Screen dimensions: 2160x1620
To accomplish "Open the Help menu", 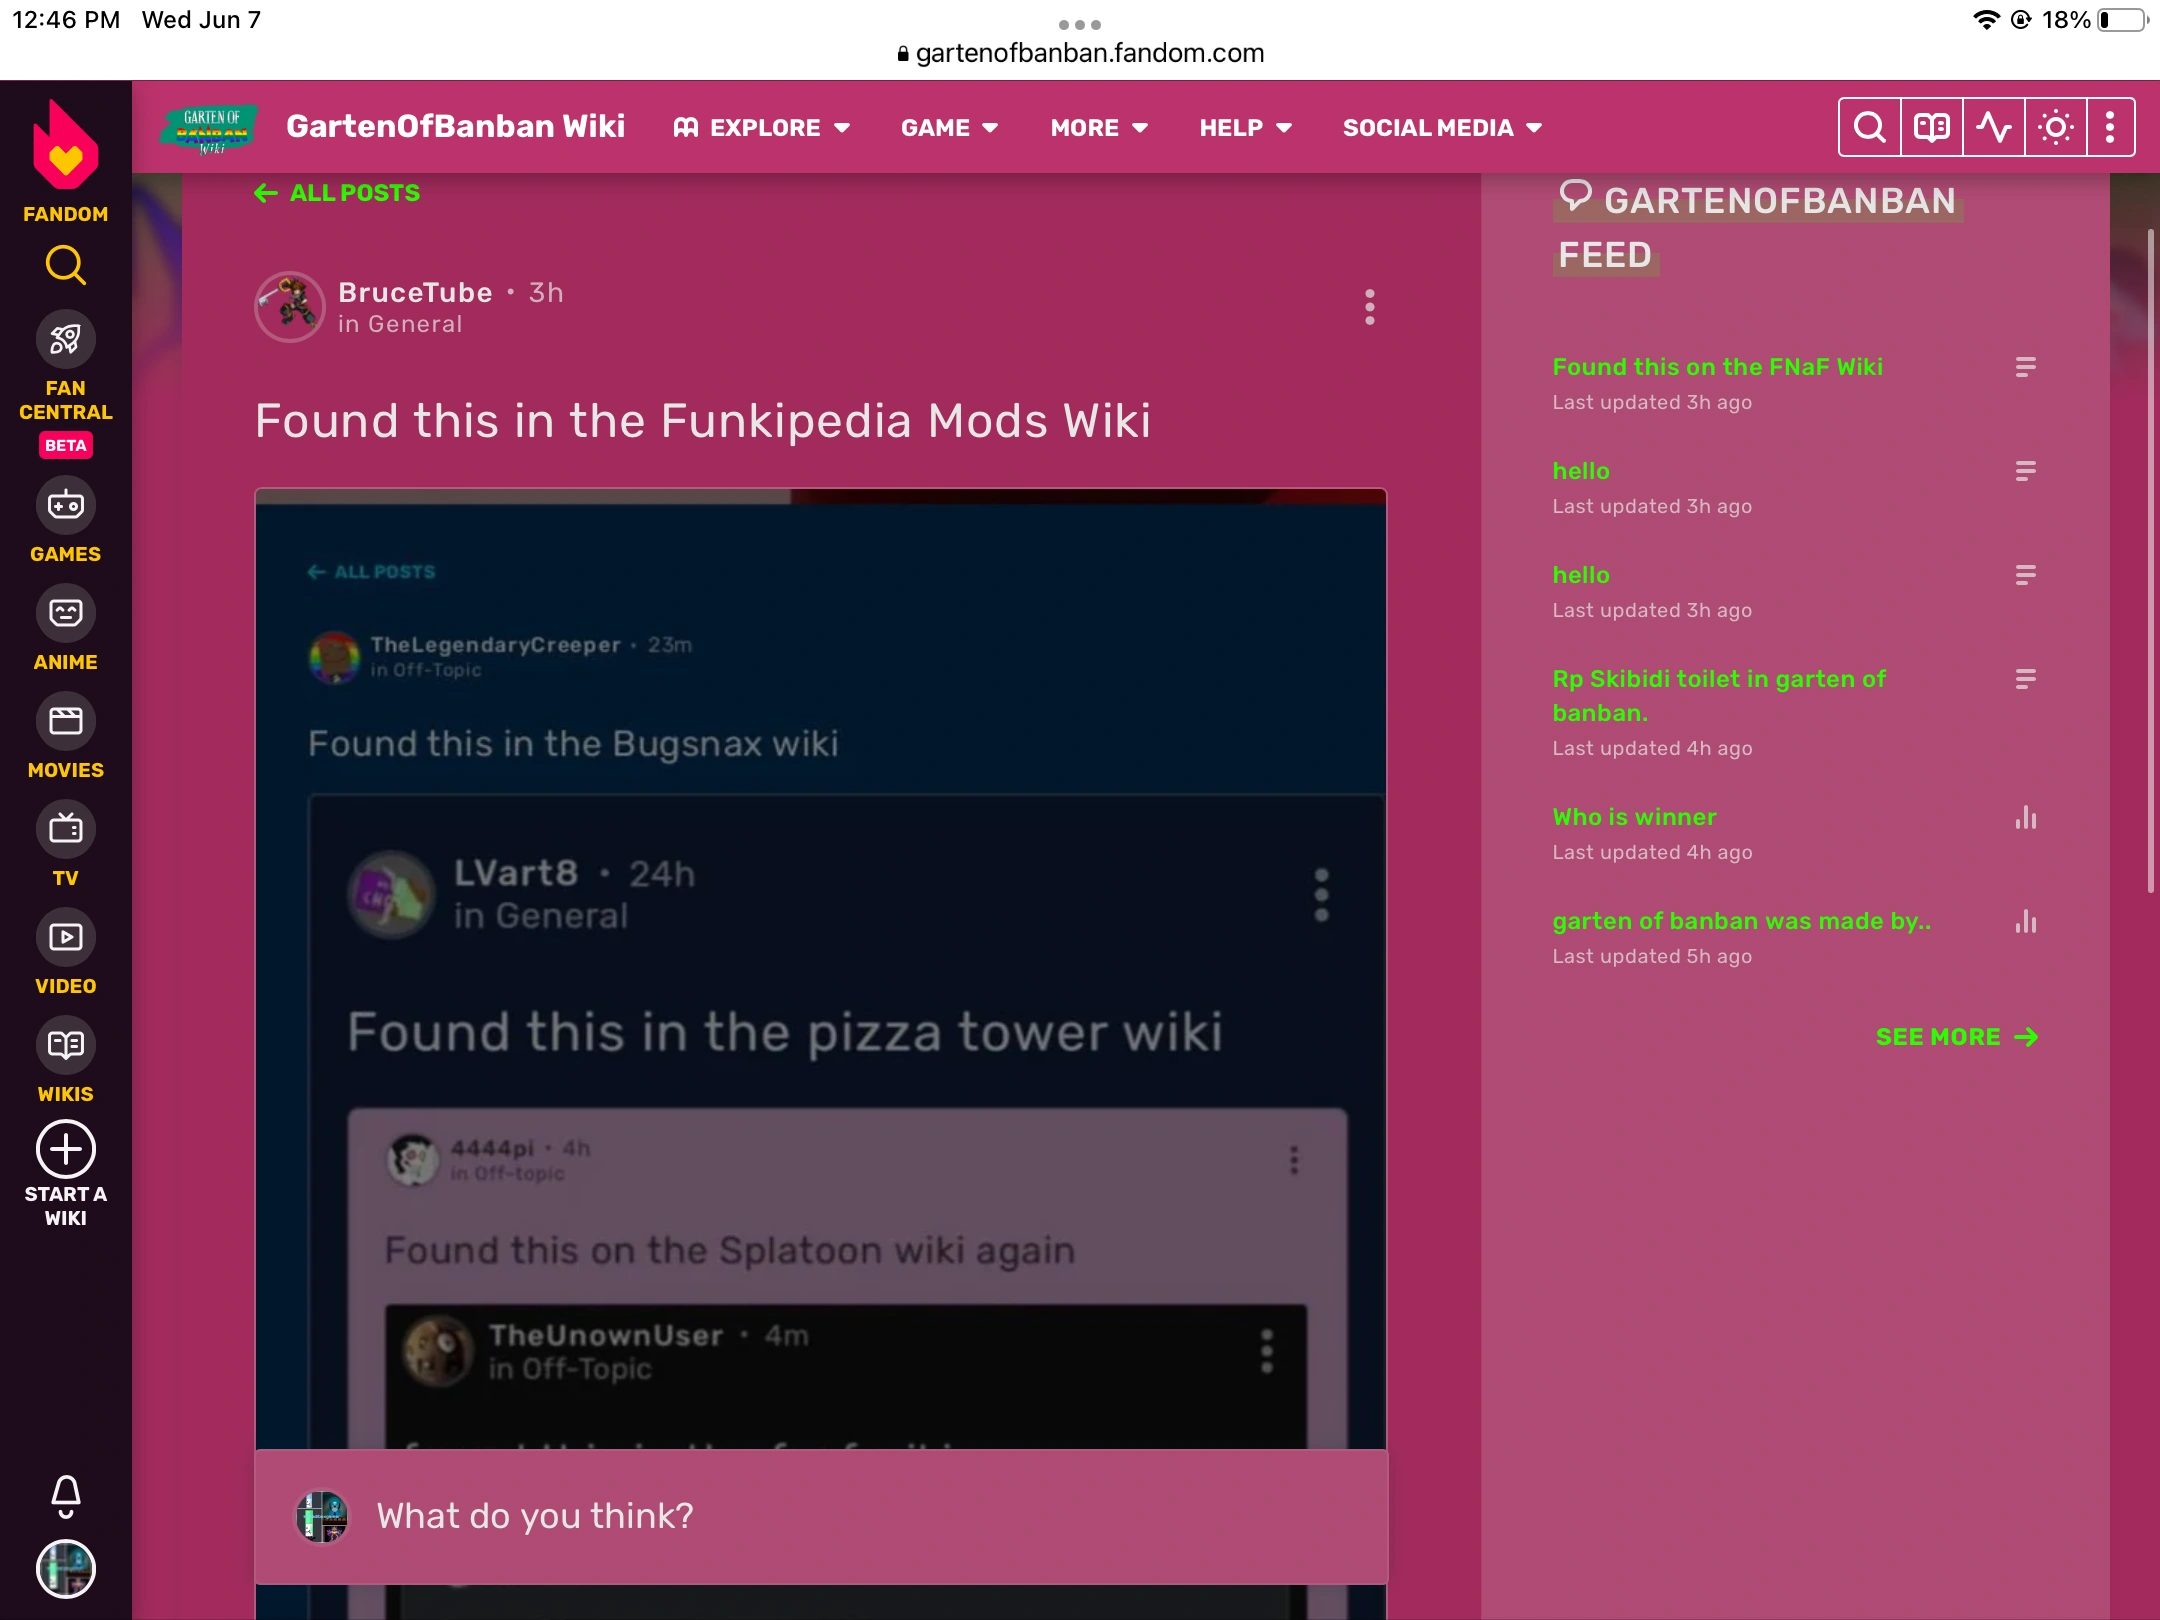I will click(1245, 128).
